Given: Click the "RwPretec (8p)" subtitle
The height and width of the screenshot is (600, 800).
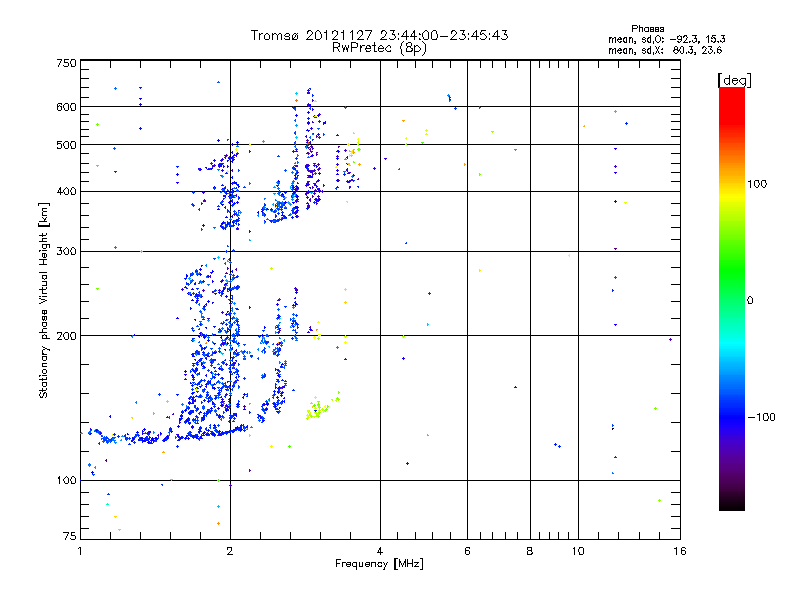Looking at the screenshot, I should coord(379,48).
